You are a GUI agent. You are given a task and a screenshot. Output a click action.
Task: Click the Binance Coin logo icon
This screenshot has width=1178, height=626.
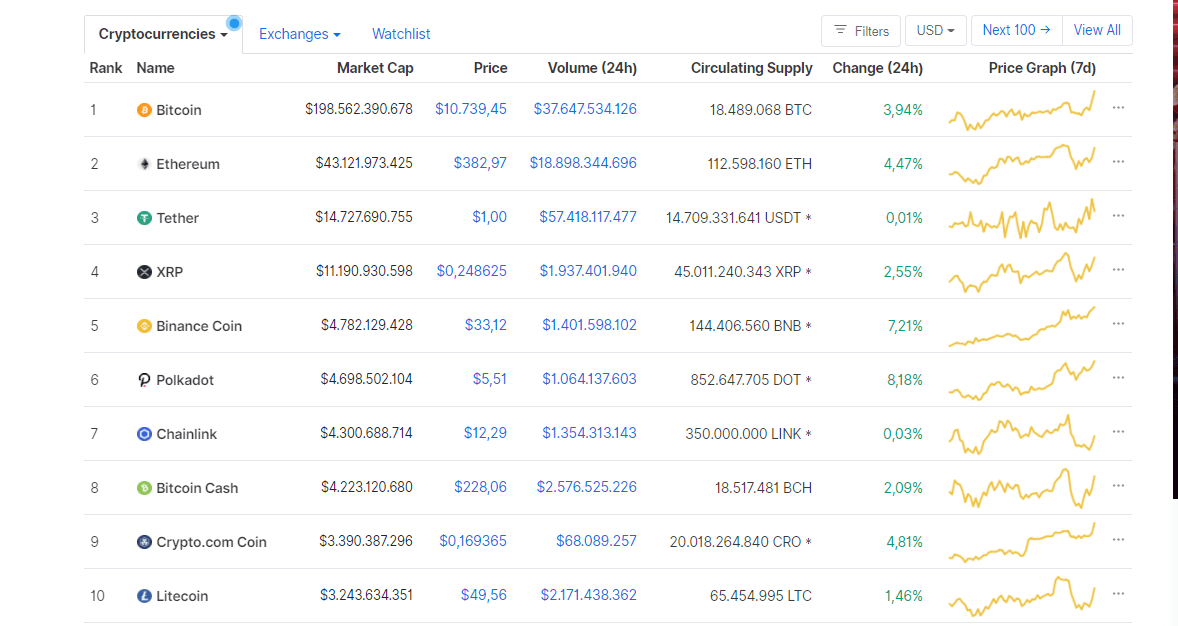[x=144, y=326]
